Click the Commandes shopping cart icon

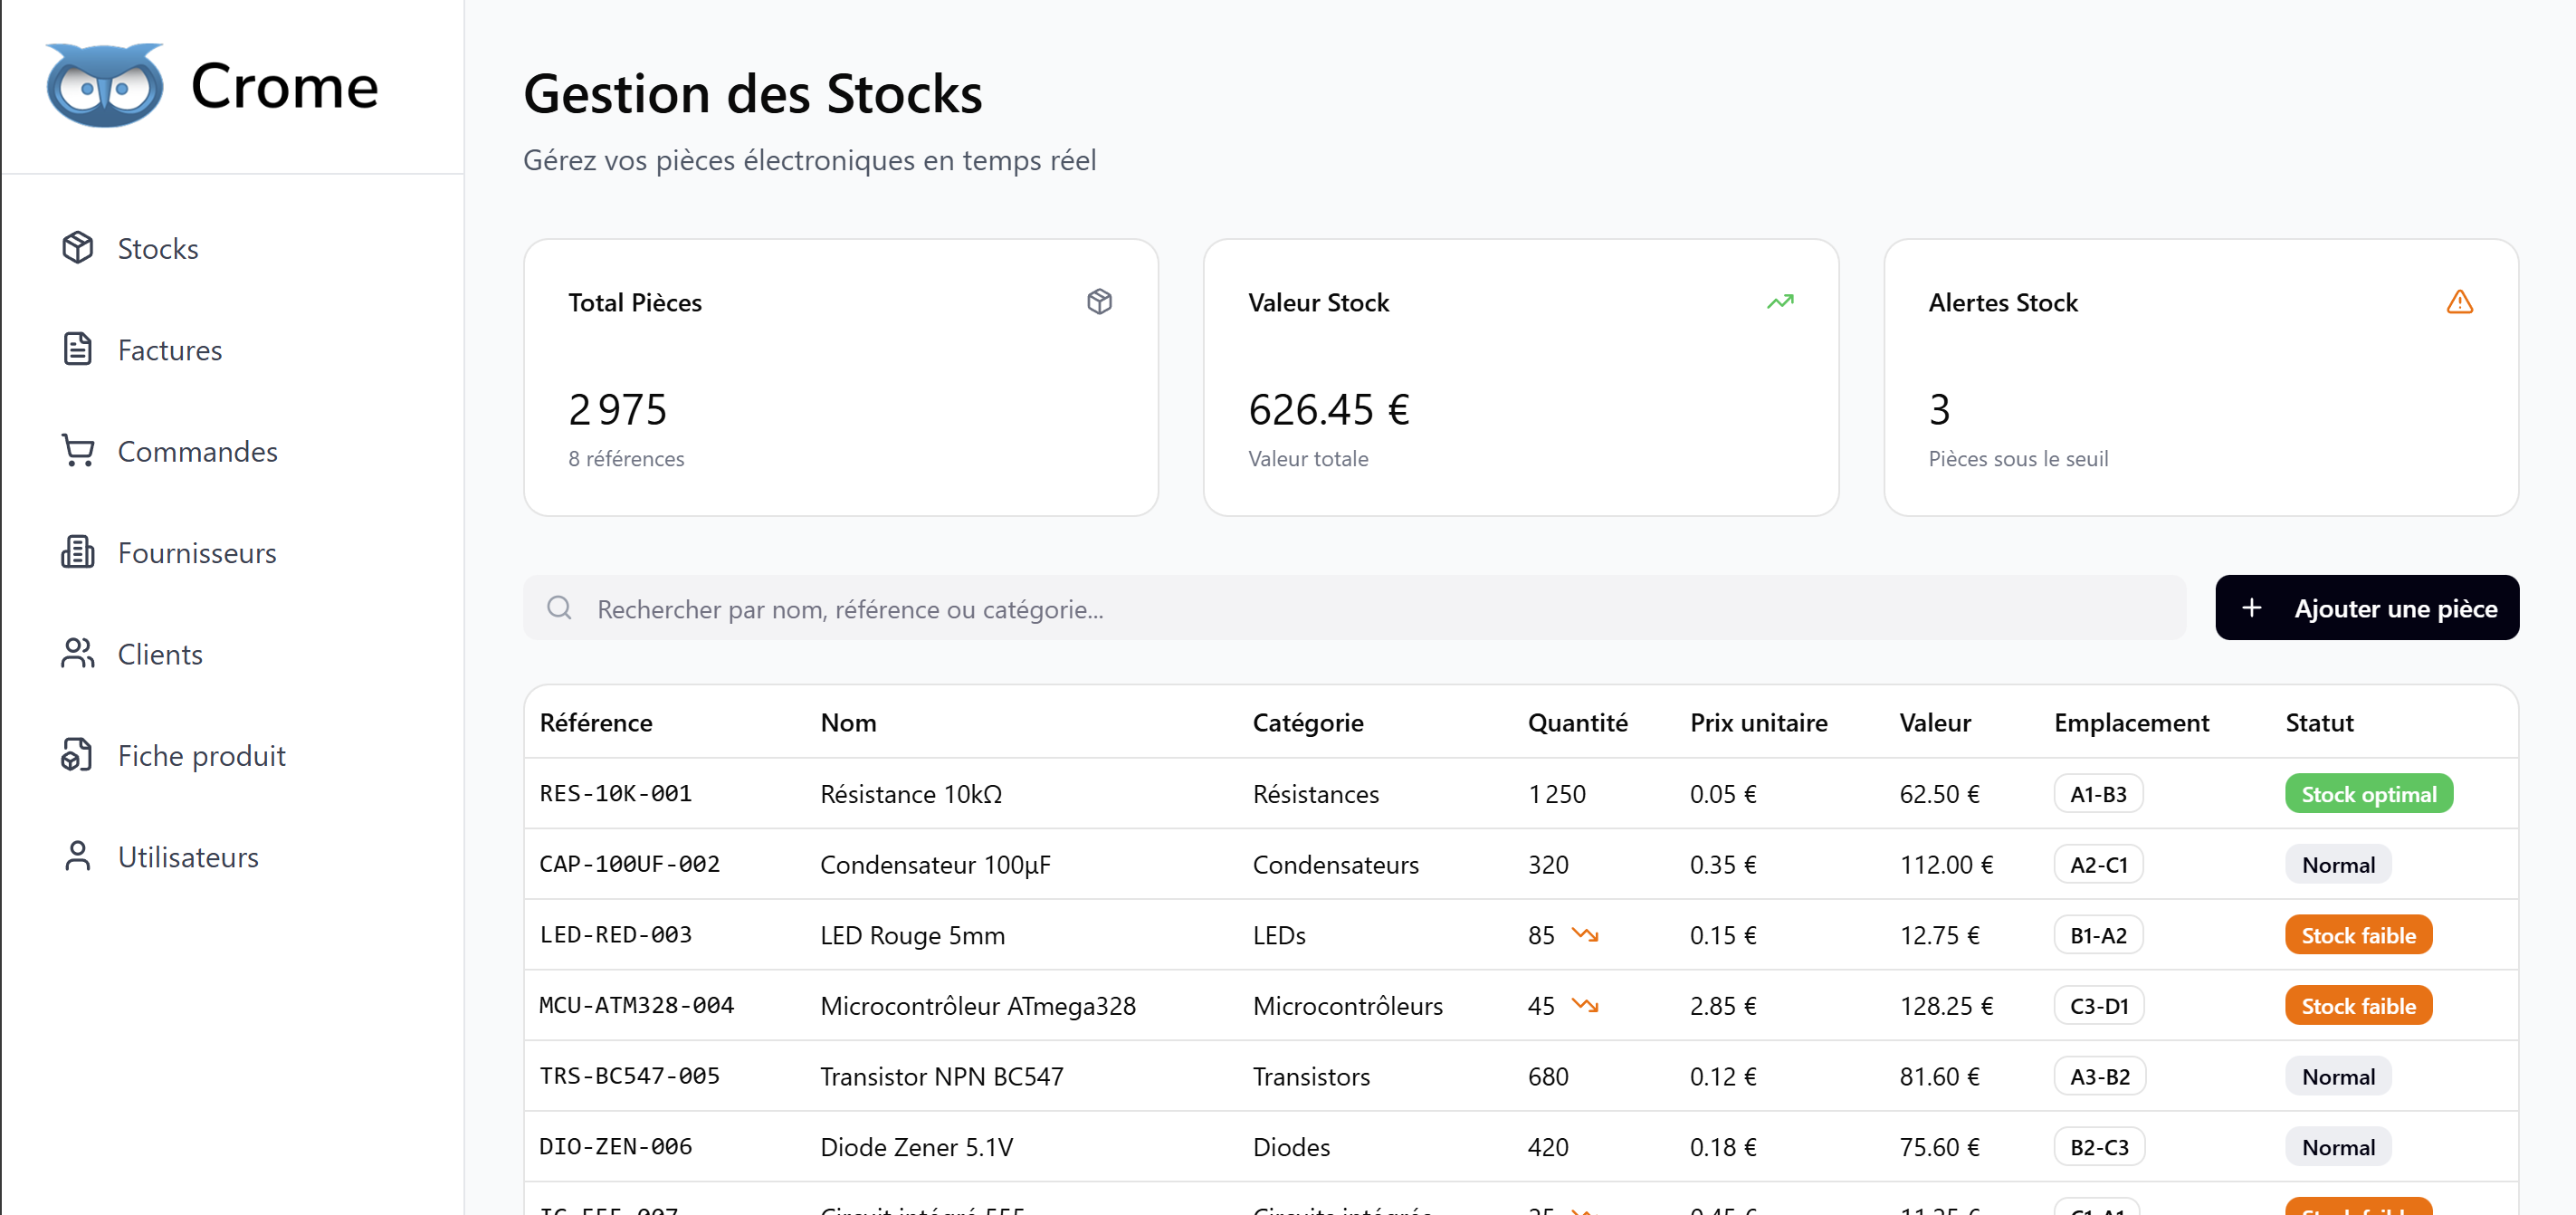[77, 450]
